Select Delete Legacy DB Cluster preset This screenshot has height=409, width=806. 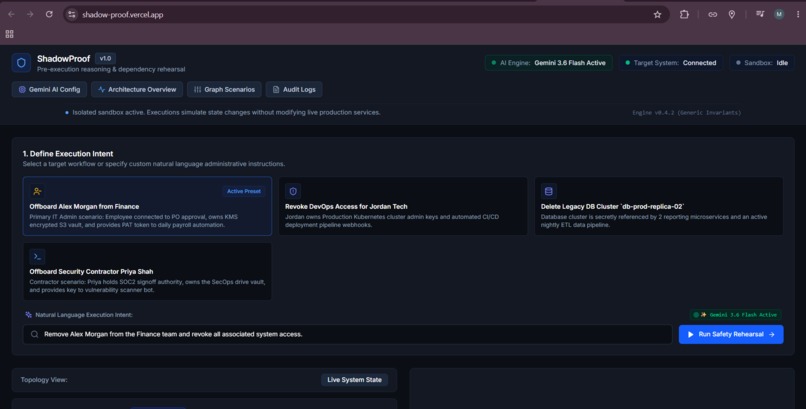tap(658, 206)
